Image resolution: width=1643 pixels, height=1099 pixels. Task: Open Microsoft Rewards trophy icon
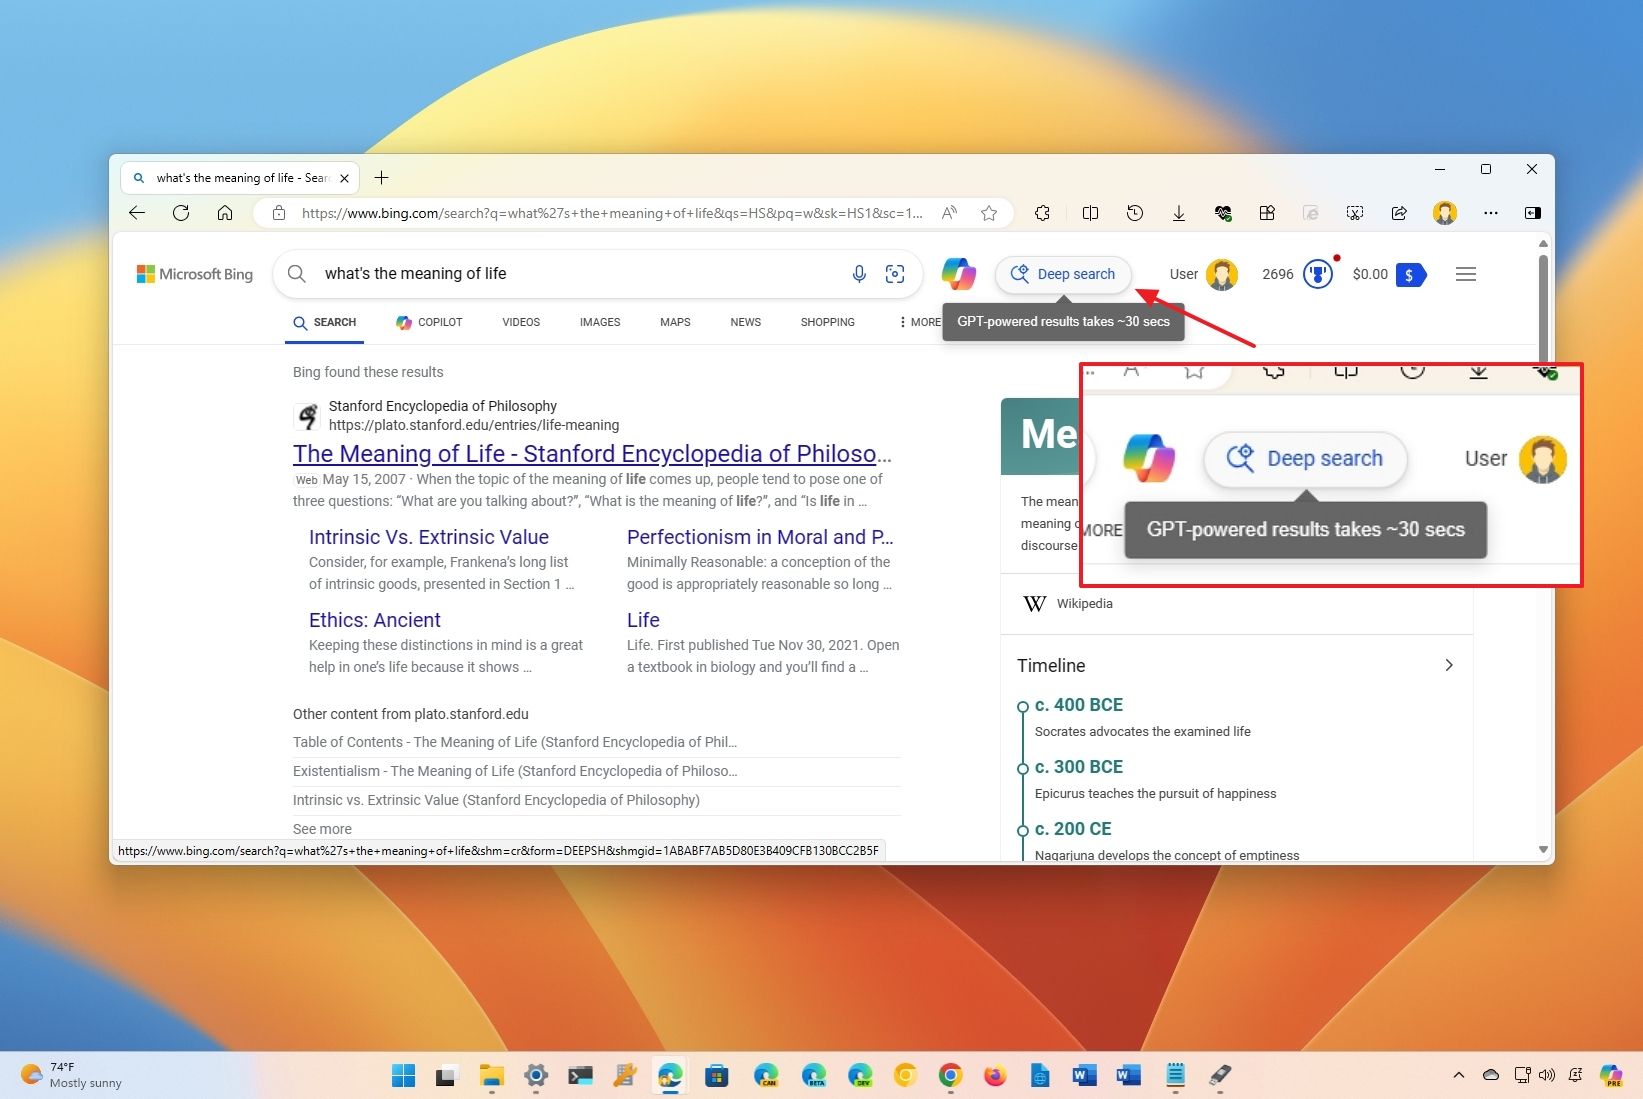click(x=1316, y=273)
